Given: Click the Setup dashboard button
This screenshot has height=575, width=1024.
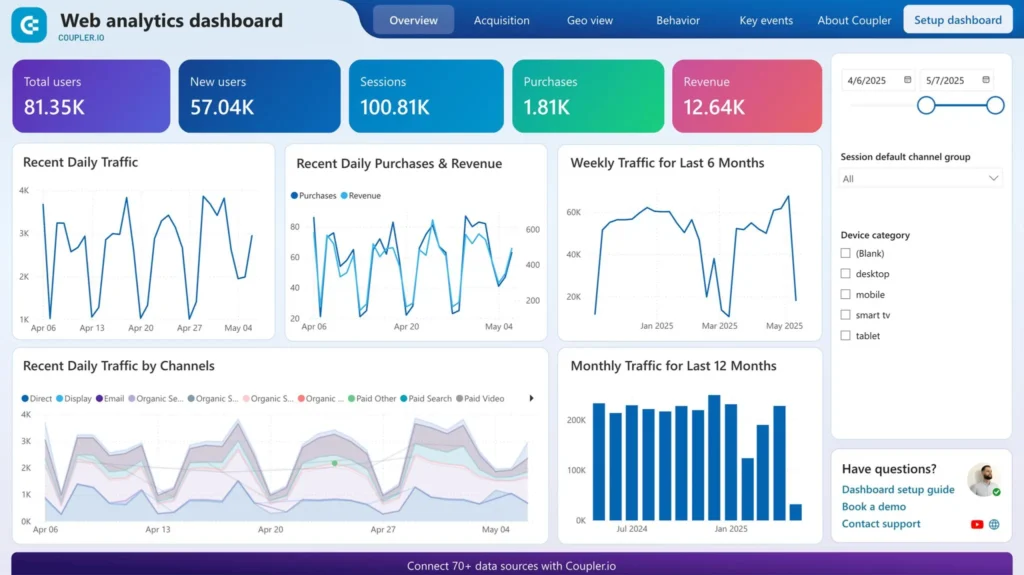Looking at the screenshot, I should pyautogui.click(x=958, y=20).
